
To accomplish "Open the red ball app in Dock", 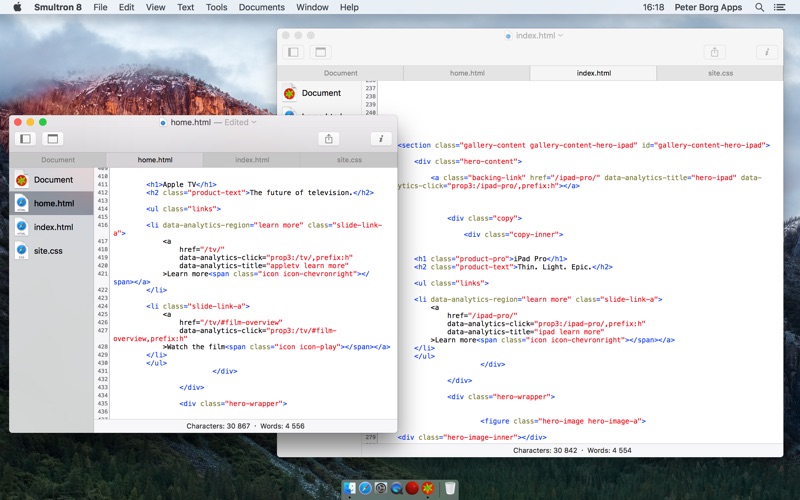I will click(412, 488).
